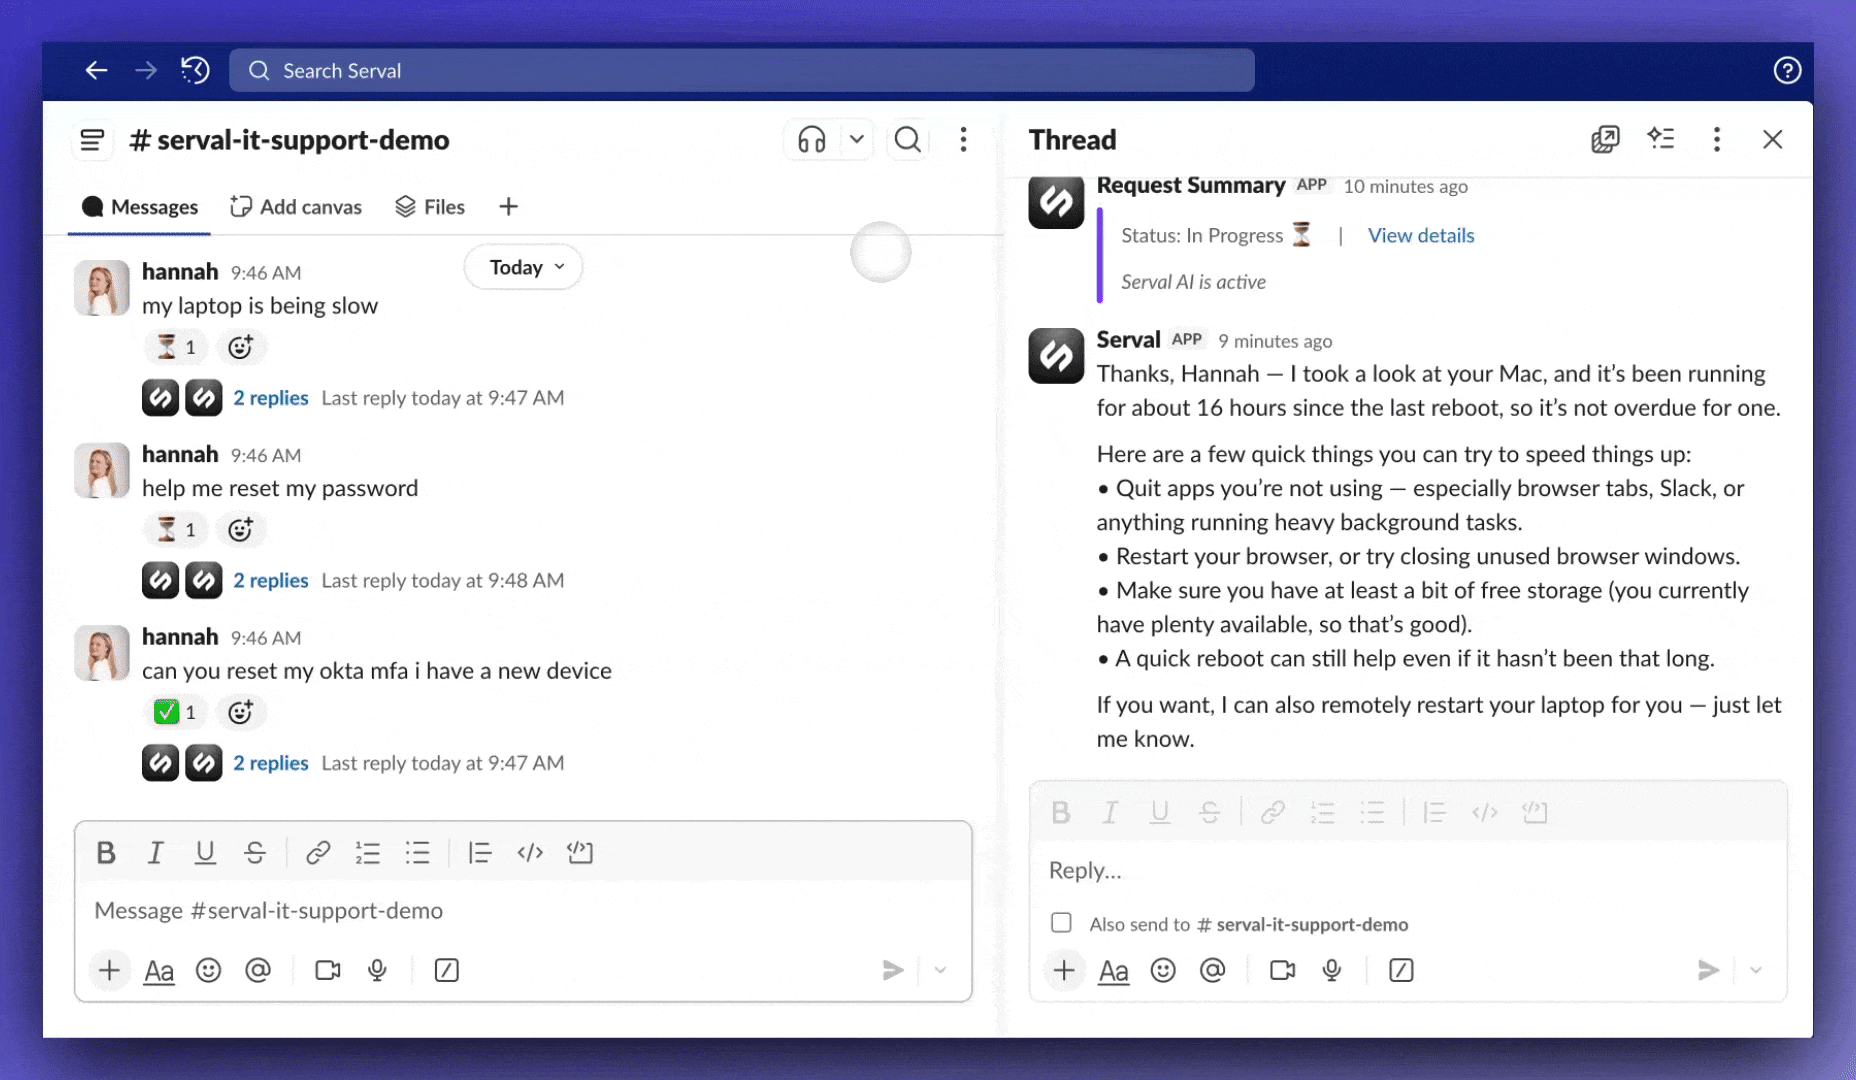Search within the current channel
This screenshot has height=1080, width=1856.
click(x=906, y=140)
